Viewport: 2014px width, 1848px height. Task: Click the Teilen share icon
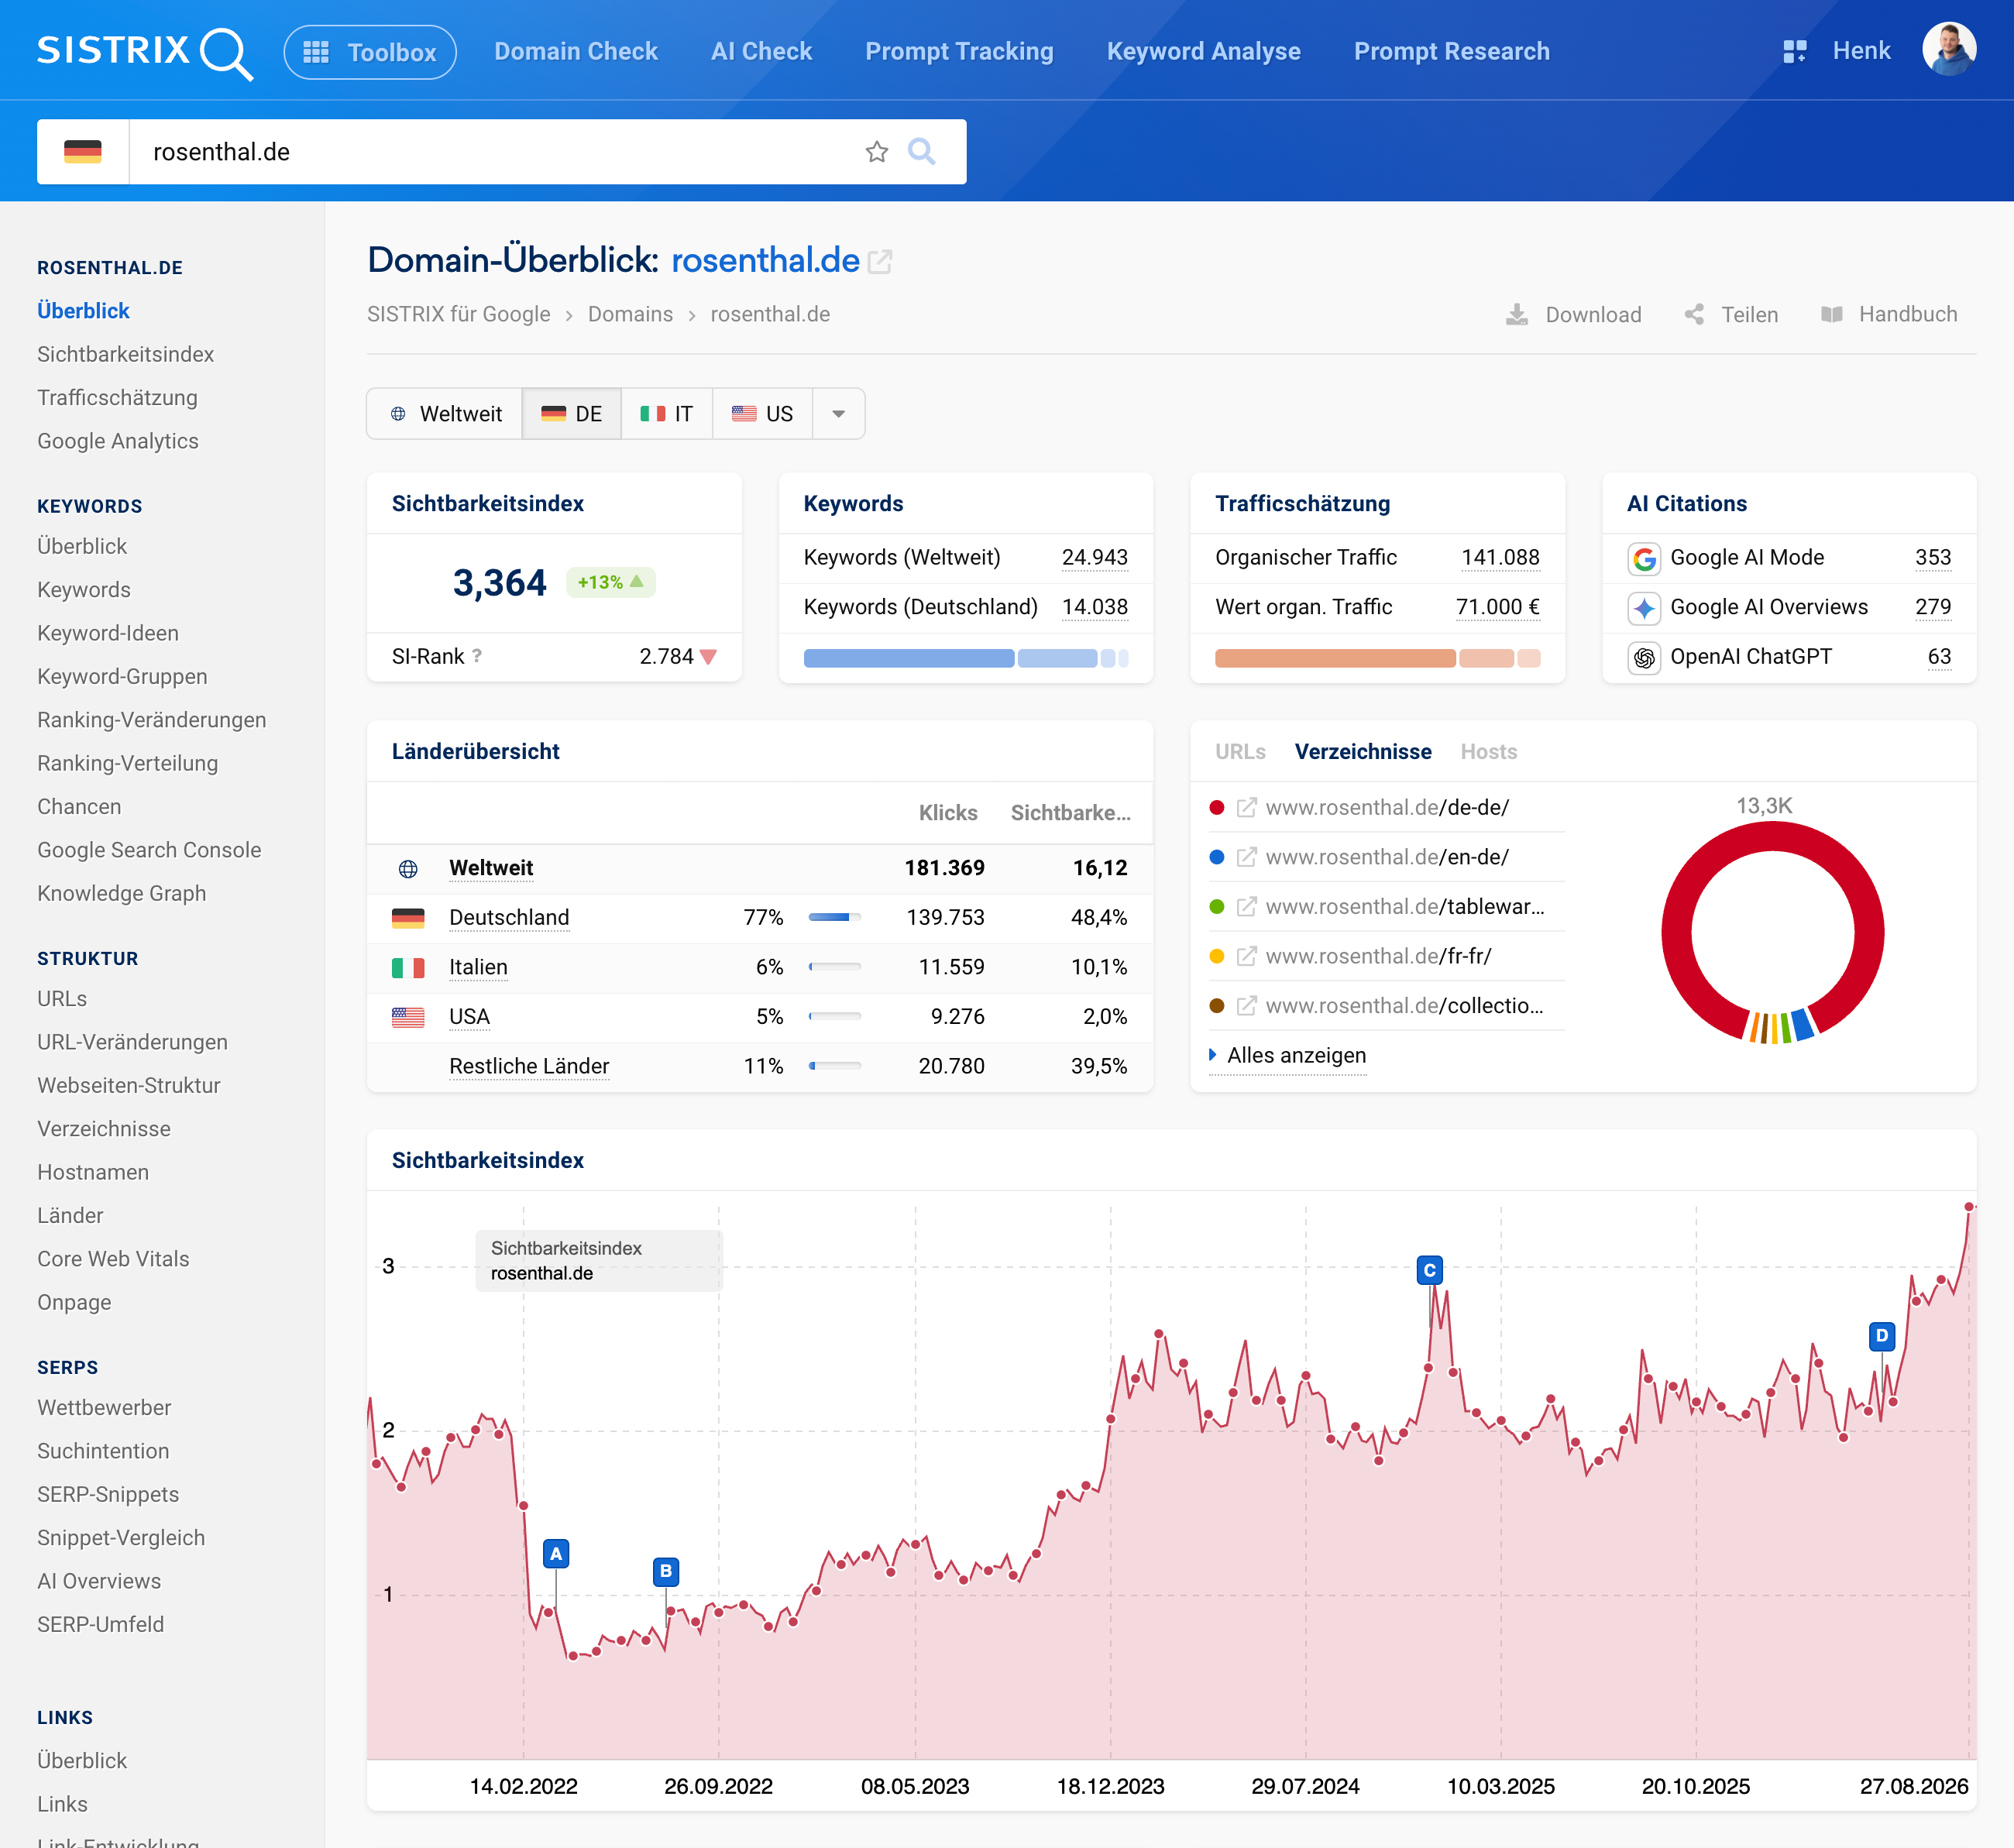[x=1694, y=315]
